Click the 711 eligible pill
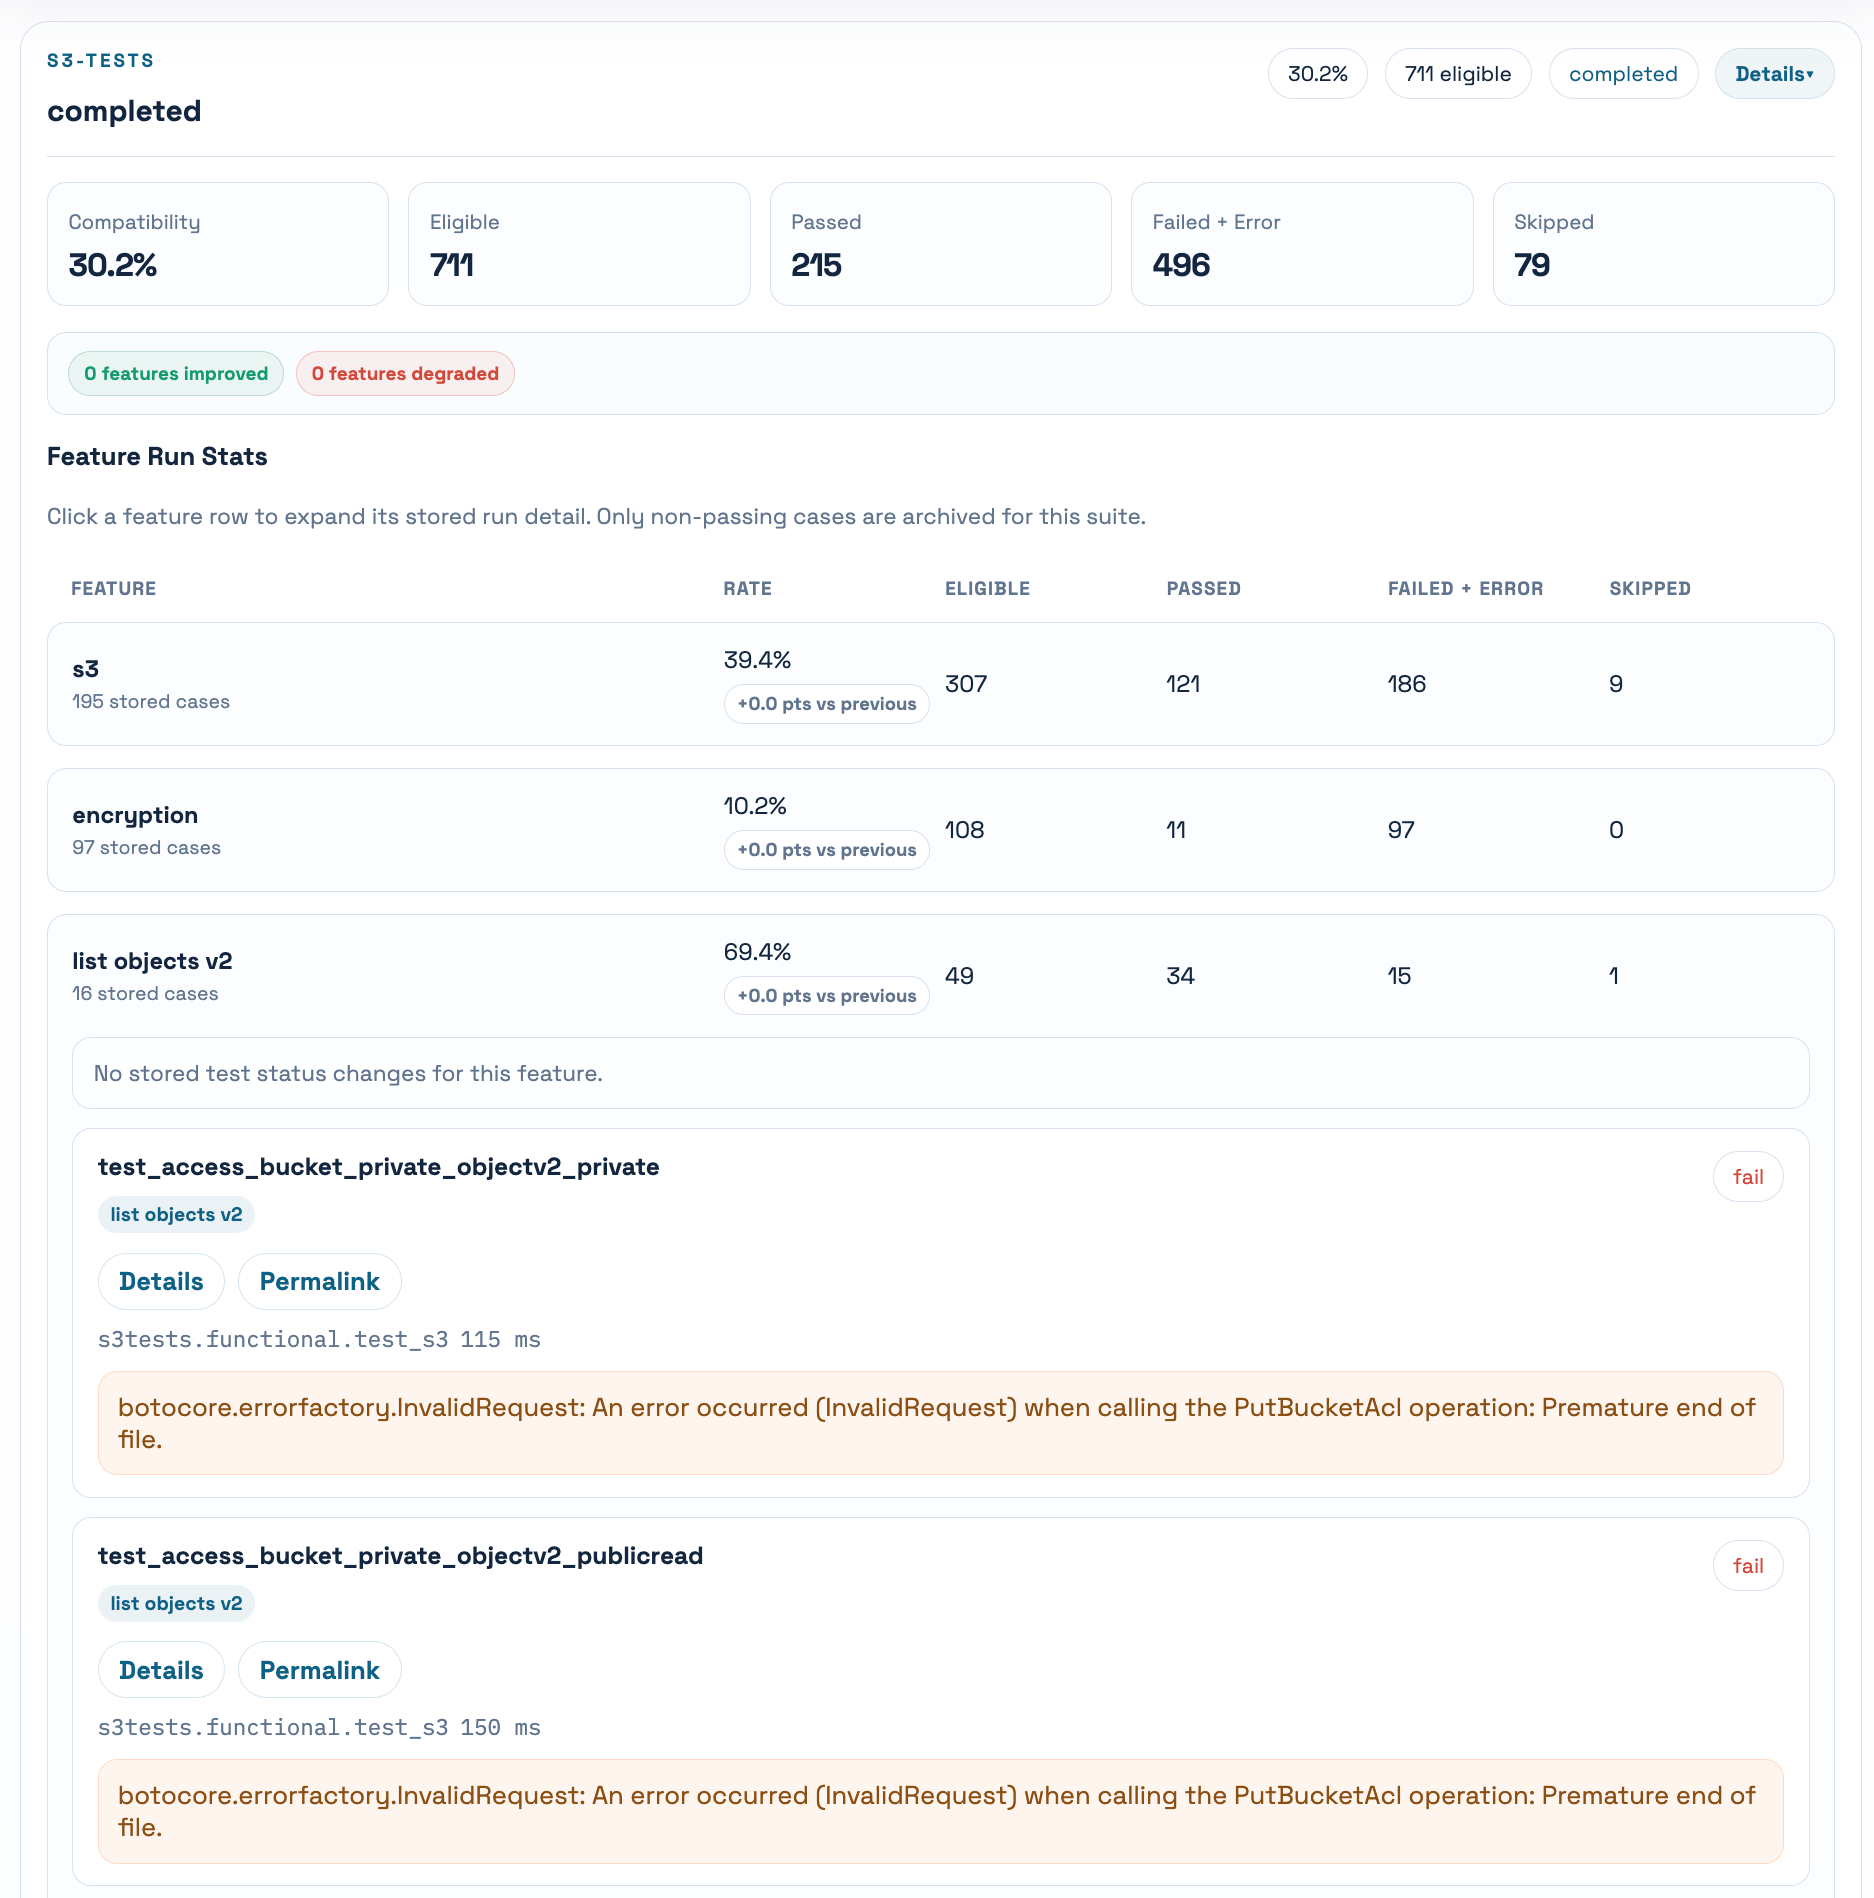Image resolution: width=1874 pixels, height=1898 pixels. [x=1458, y=74]
